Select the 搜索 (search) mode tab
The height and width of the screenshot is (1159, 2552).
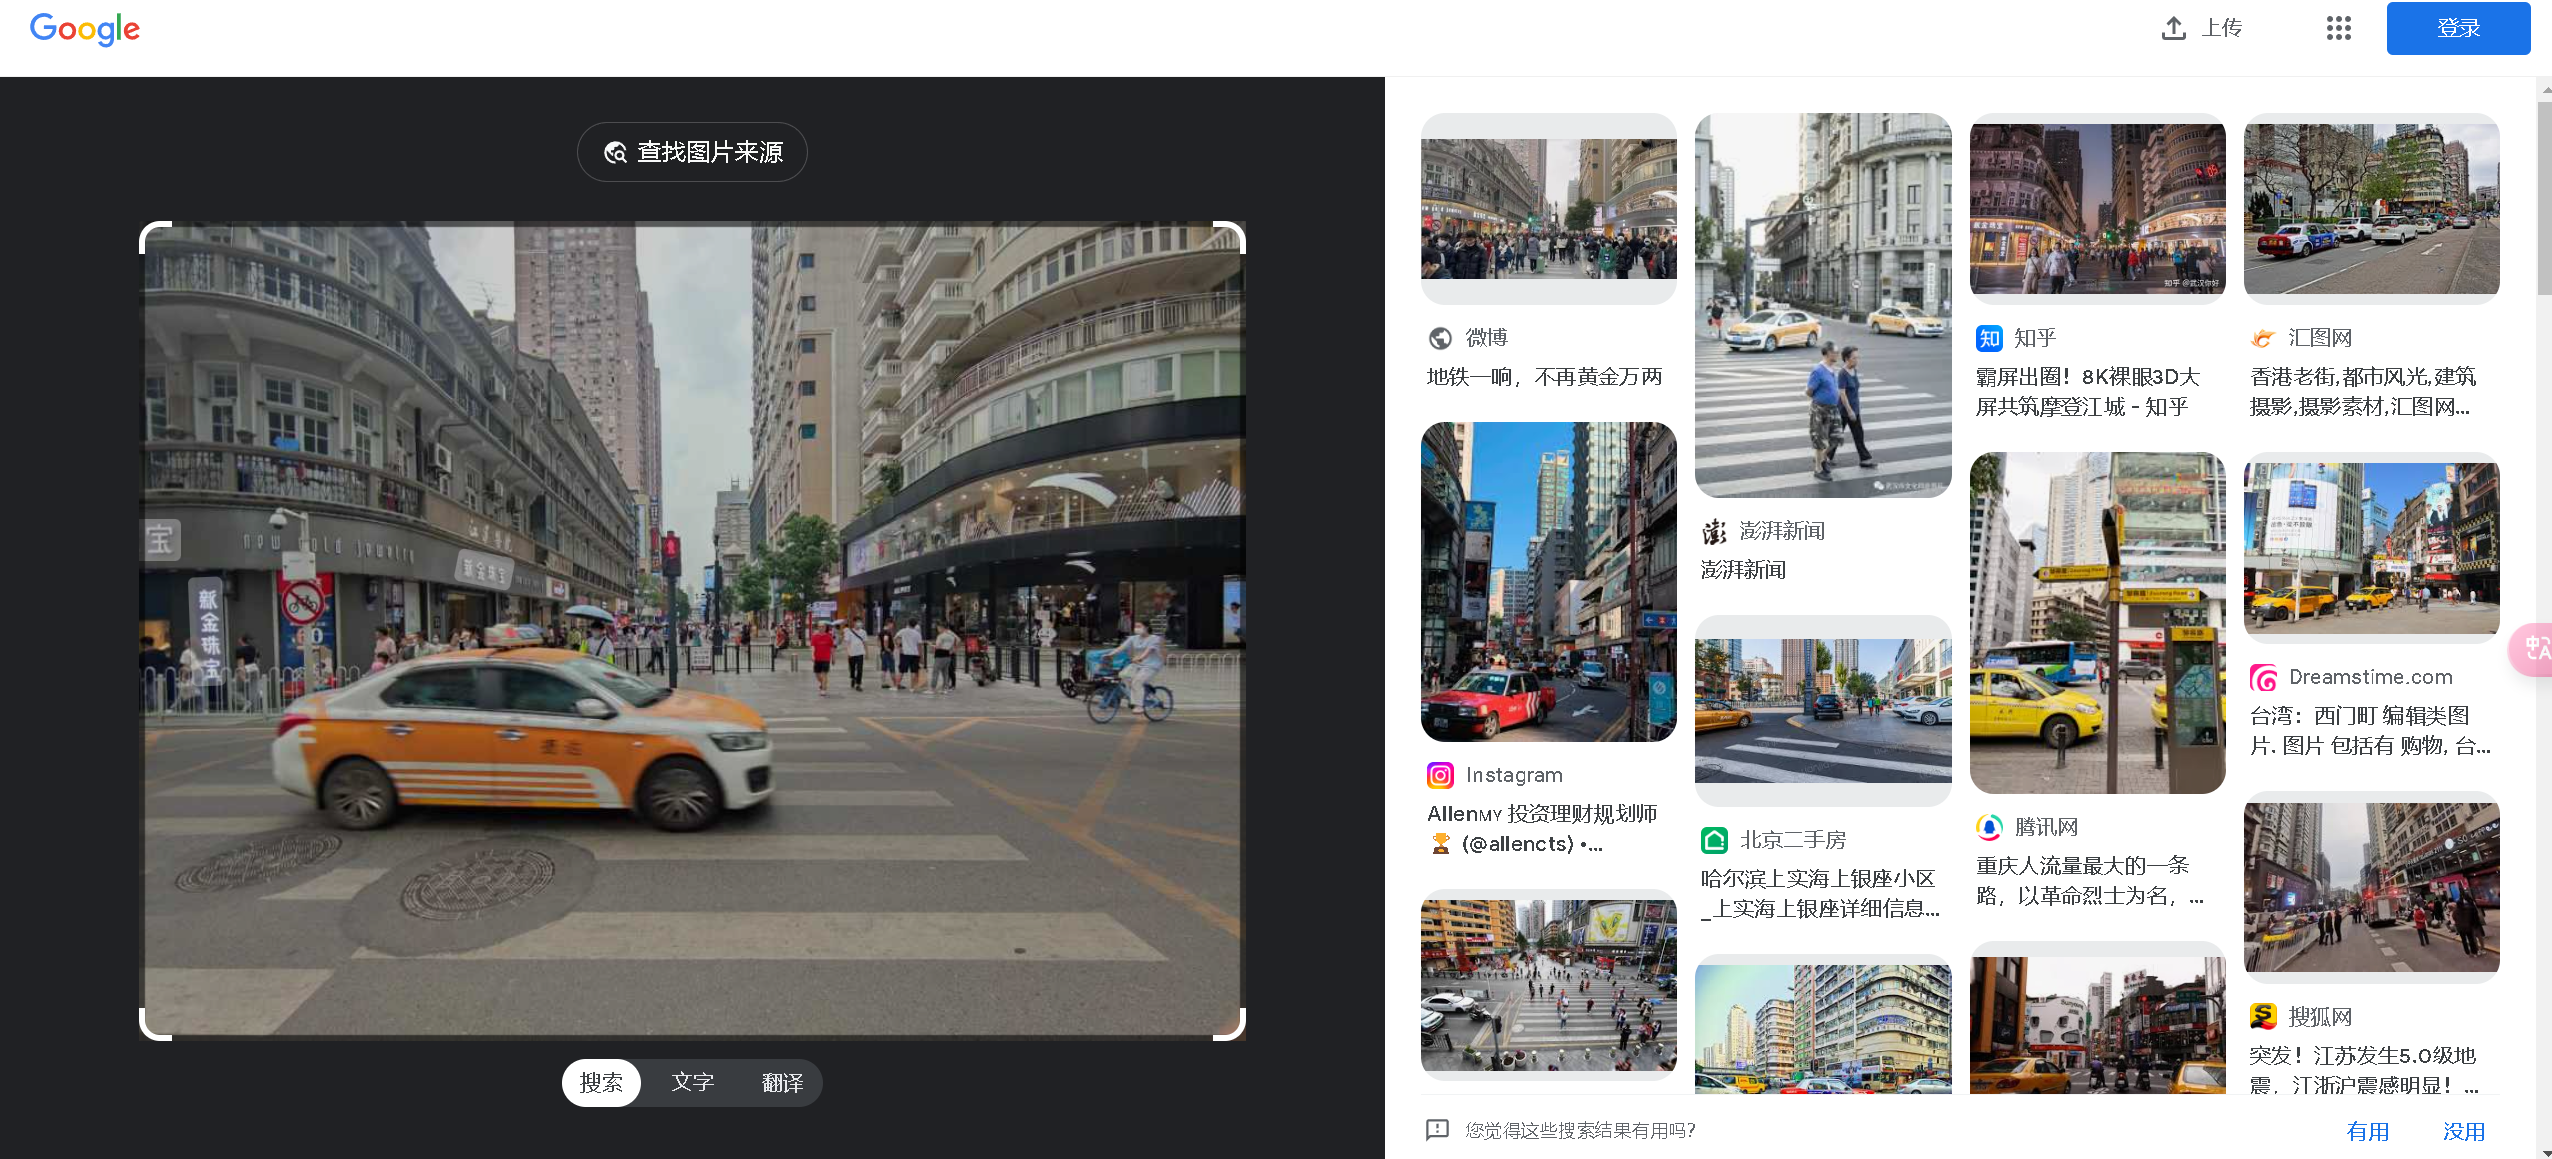click(x=601, y=1083)
